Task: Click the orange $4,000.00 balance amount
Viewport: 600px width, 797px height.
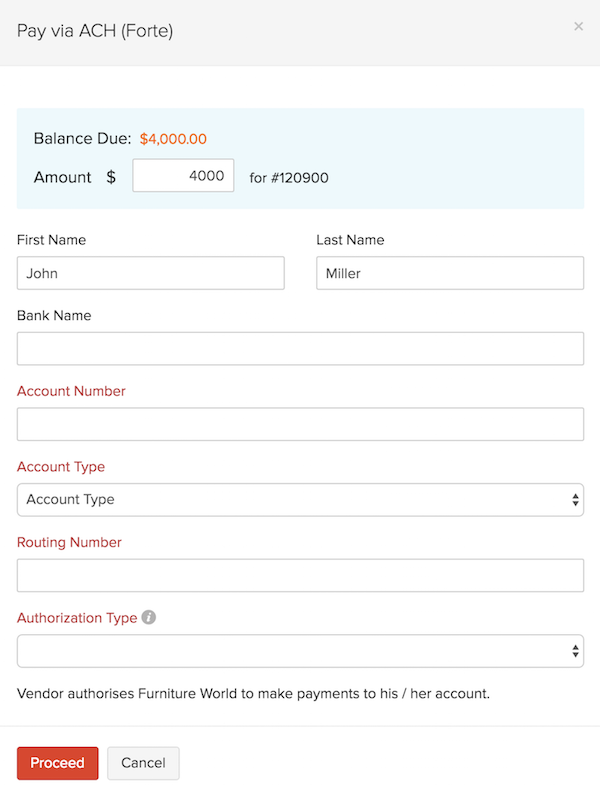Action: [x=173, y=139]
